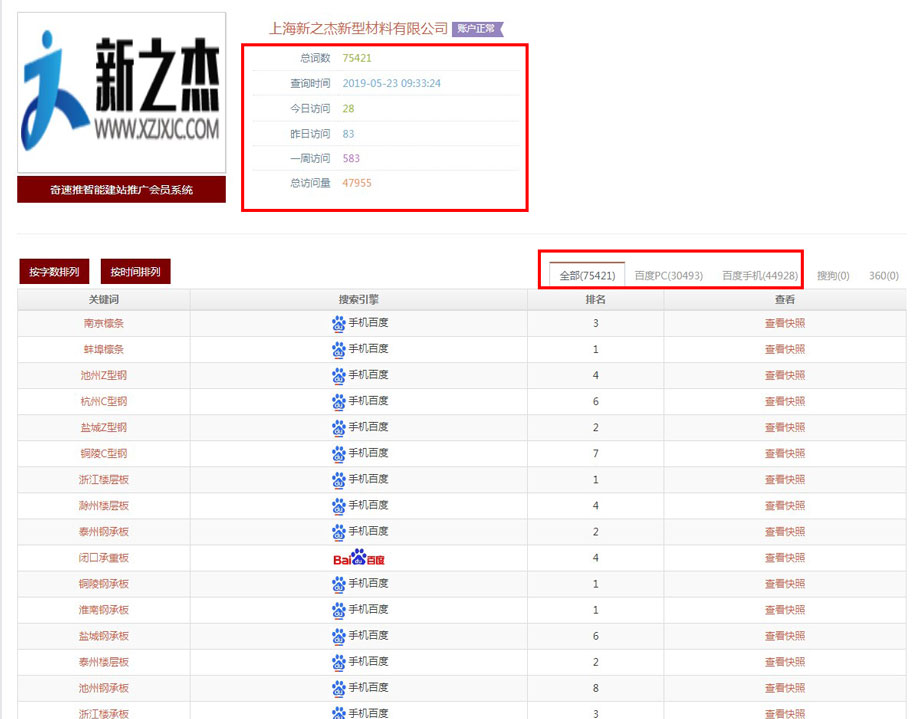
Task: Open the 百度PC(30493) tab
Action: 668,275
